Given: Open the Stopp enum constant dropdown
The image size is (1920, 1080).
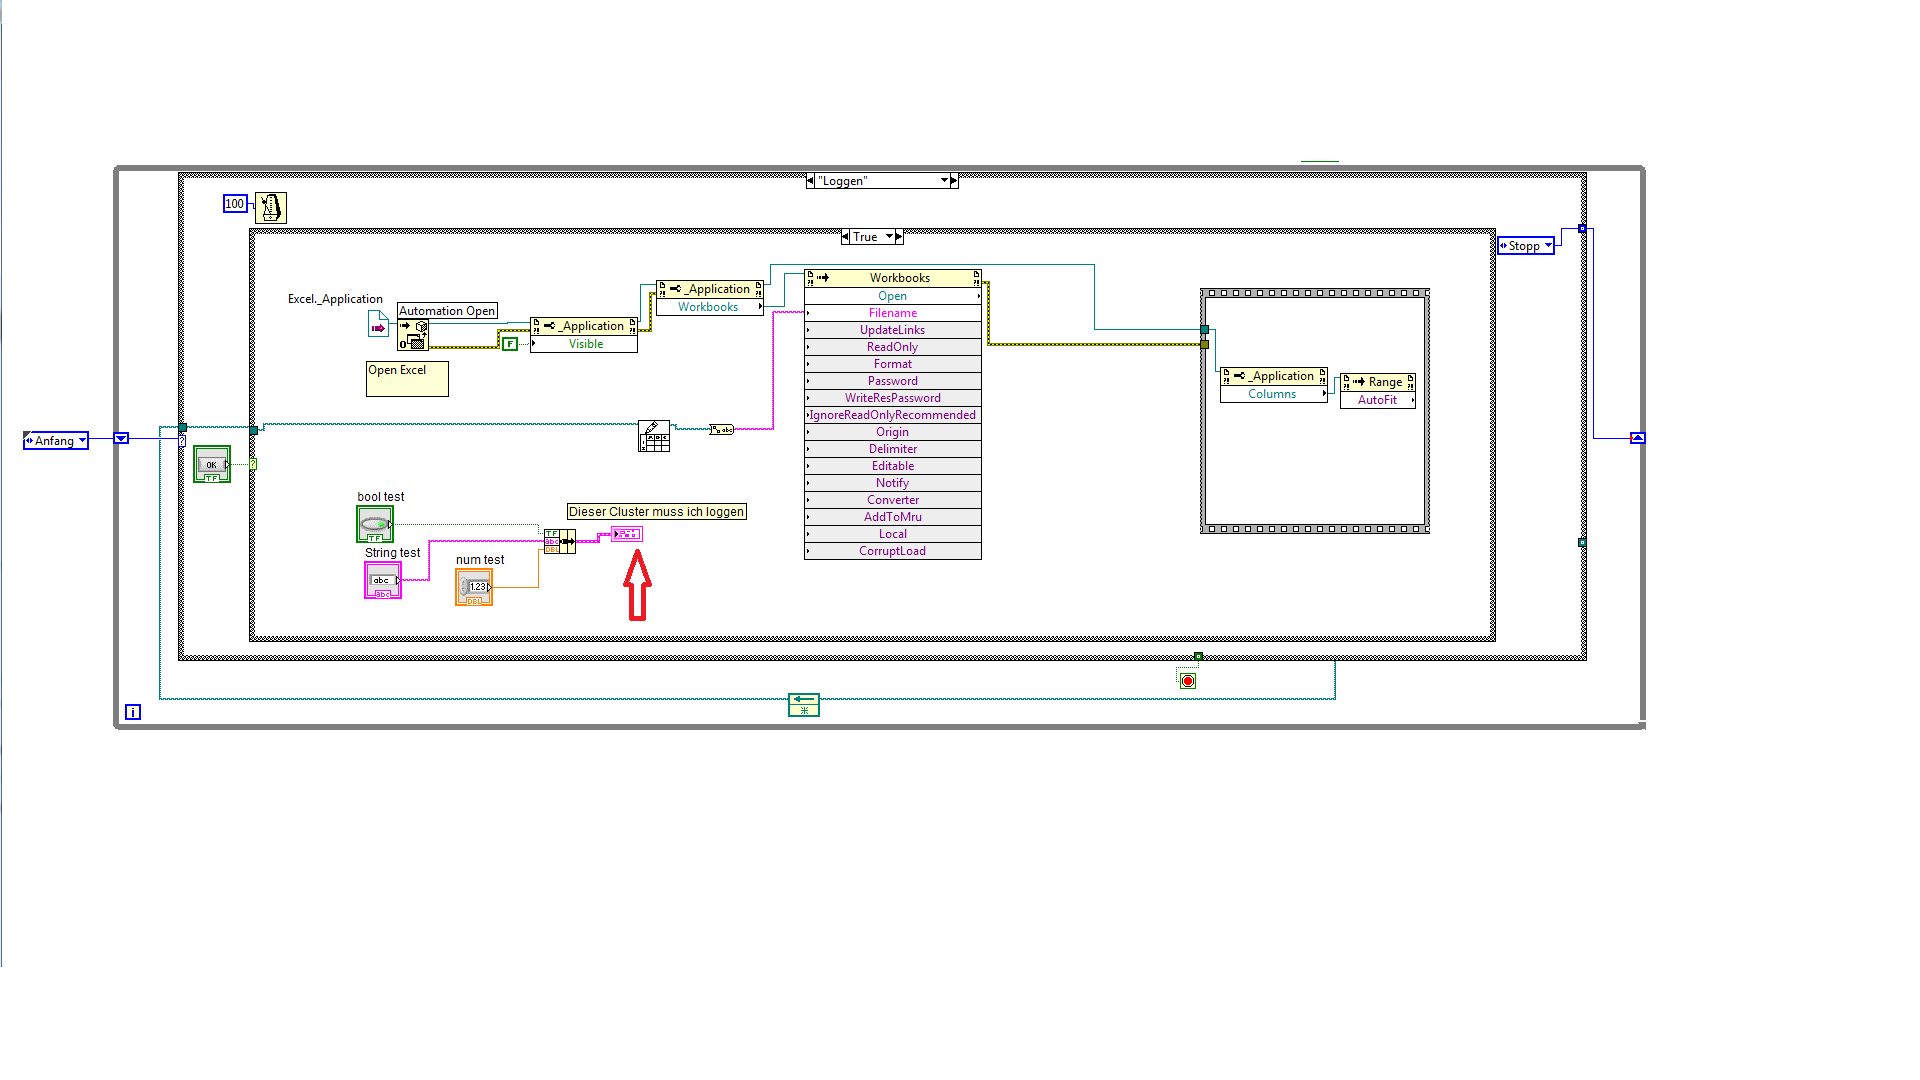Looking at the screenshot, I should (x=1548, y=246).
